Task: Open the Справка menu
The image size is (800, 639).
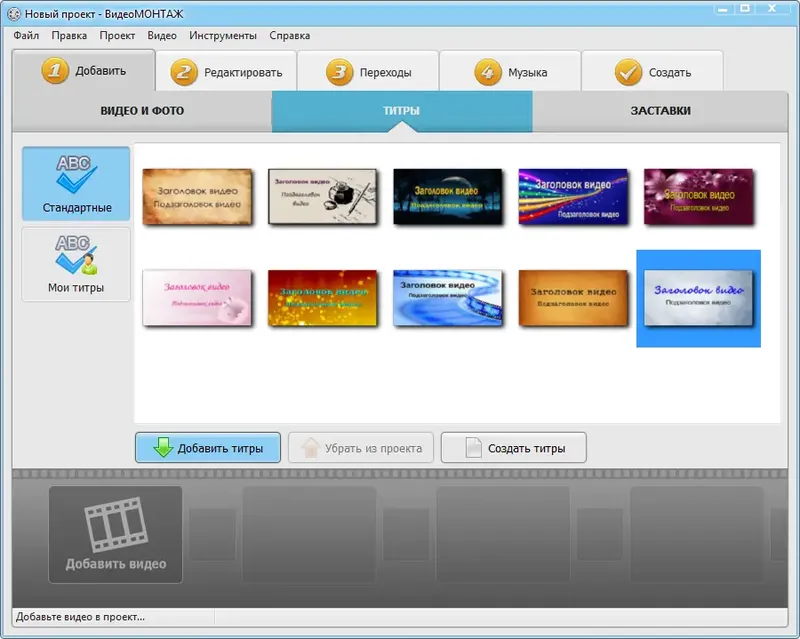Action: (289, 36)
